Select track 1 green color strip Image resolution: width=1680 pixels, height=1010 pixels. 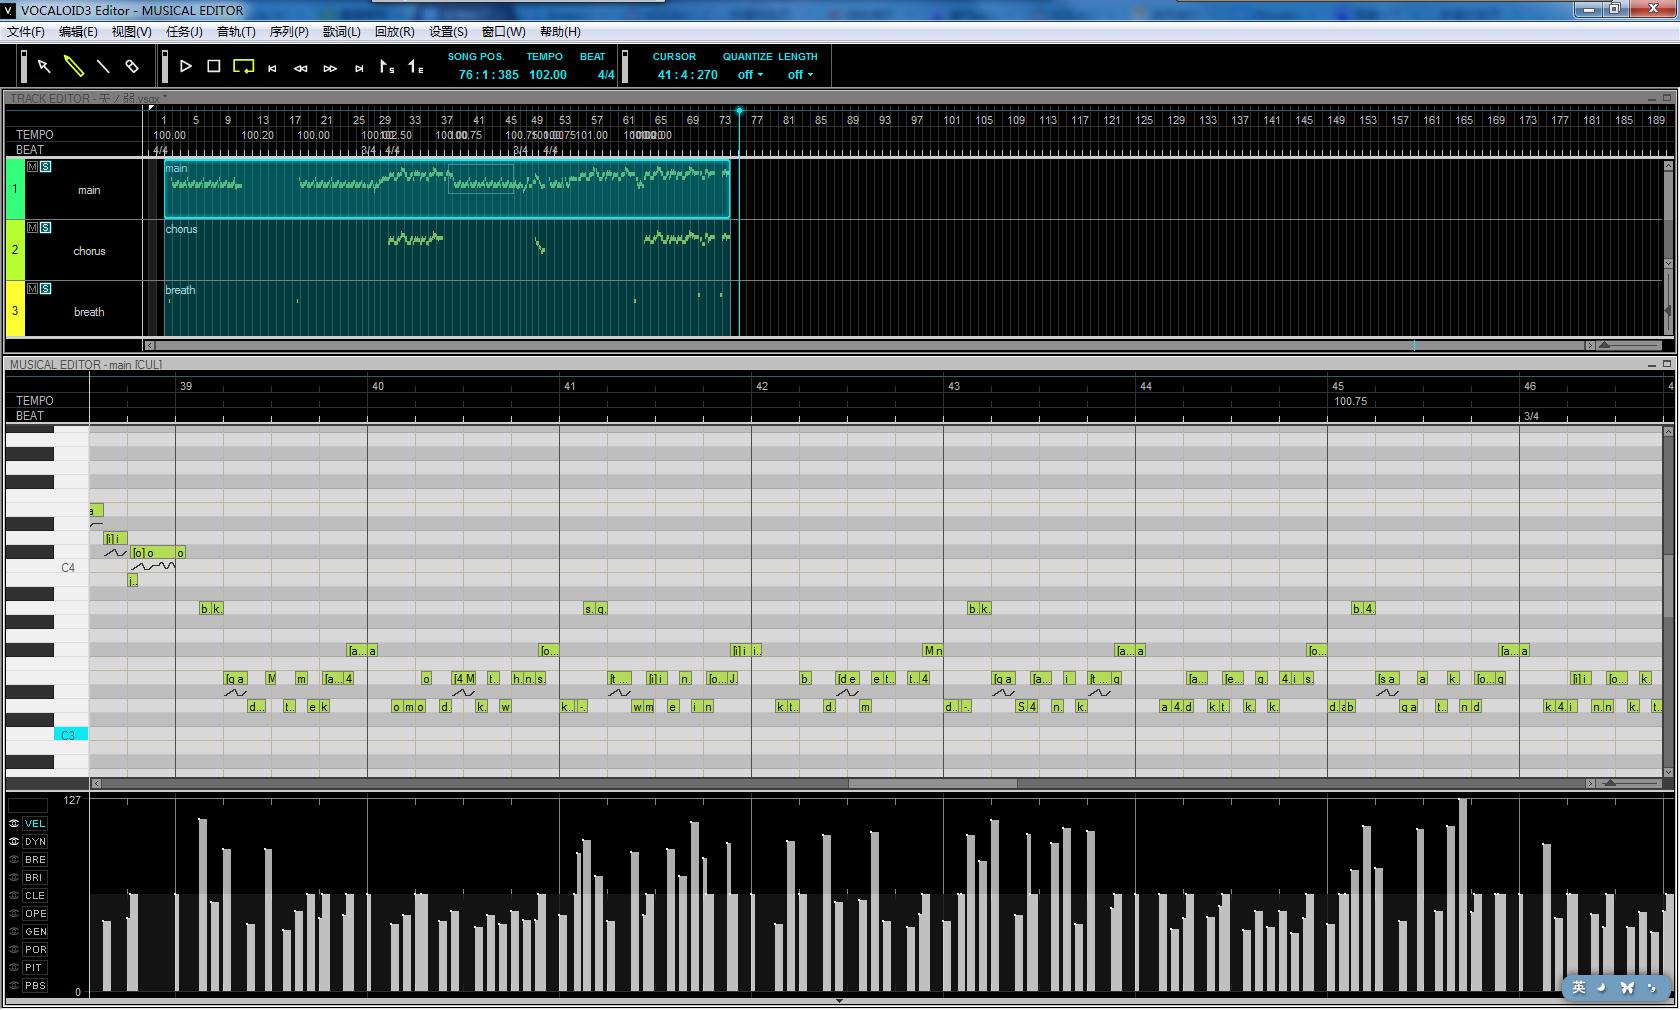[15, 189]
